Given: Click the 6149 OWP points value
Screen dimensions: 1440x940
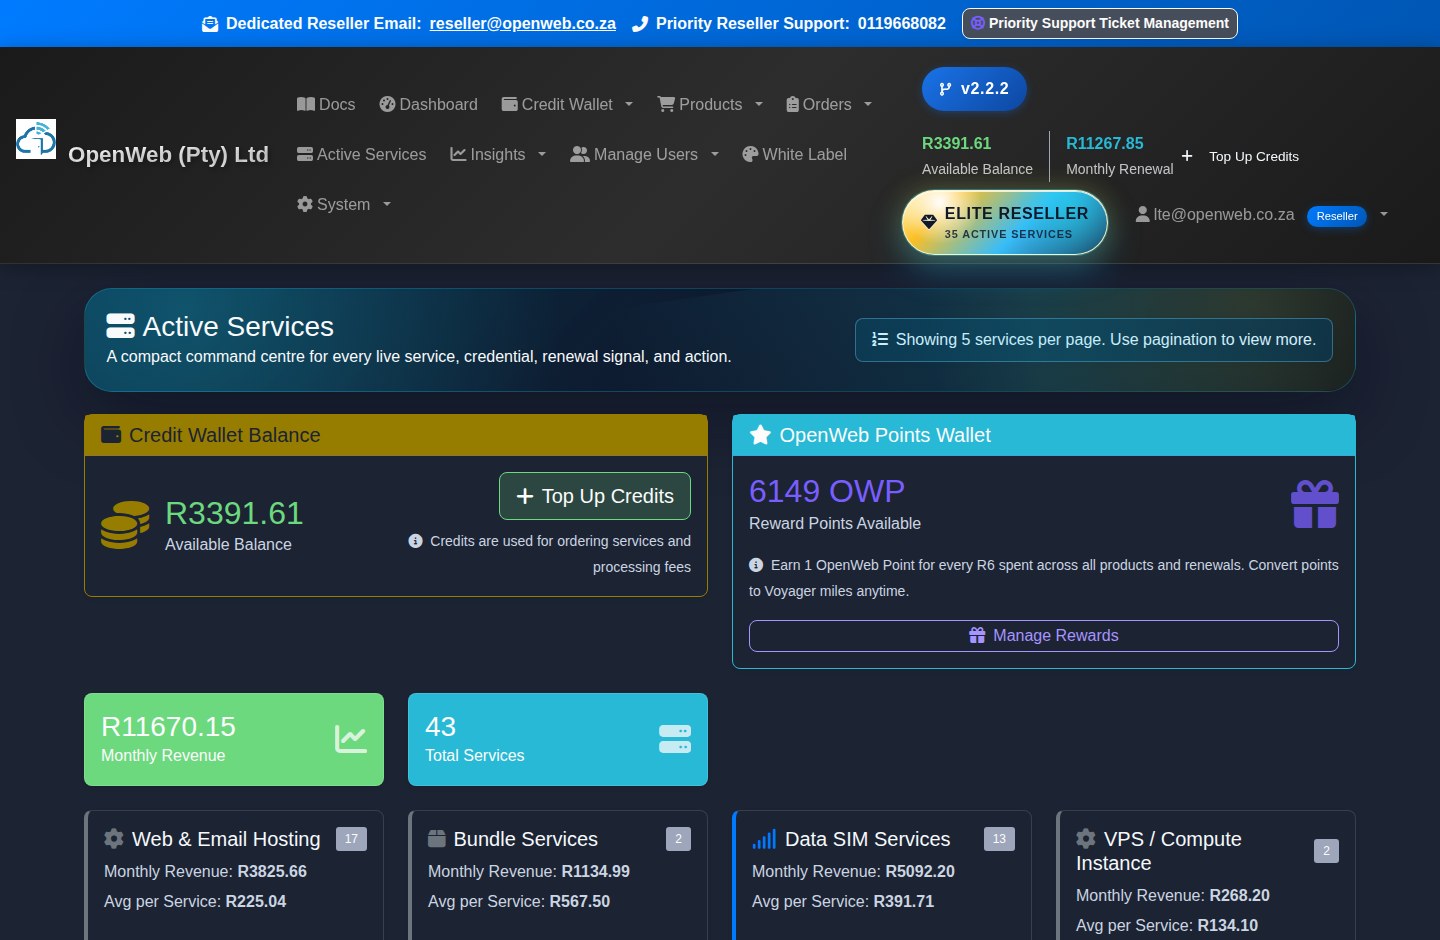Looking at the screenshot, I should [x=827, y=491].
